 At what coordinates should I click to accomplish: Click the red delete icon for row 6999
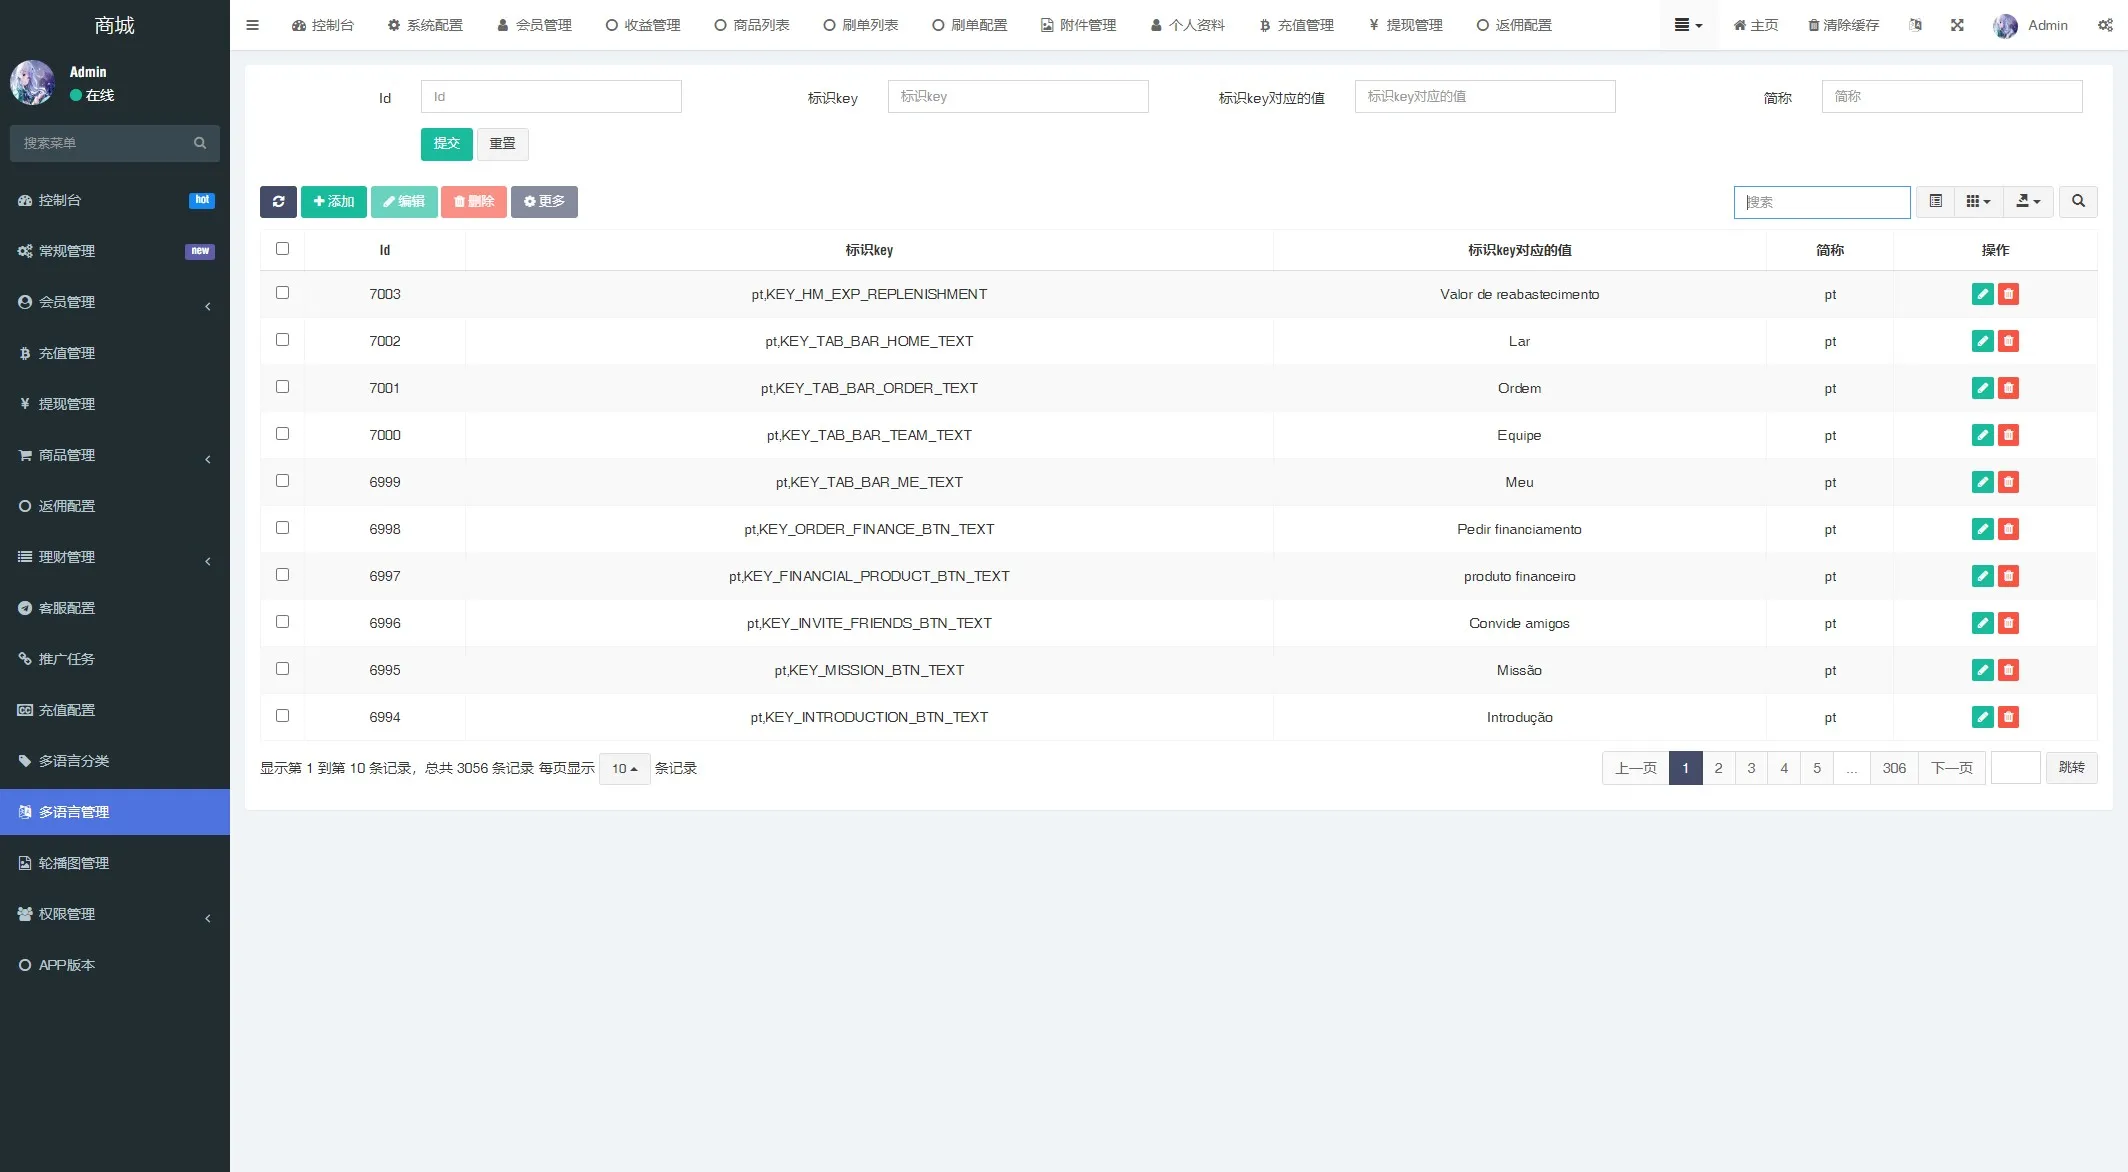2008,482
